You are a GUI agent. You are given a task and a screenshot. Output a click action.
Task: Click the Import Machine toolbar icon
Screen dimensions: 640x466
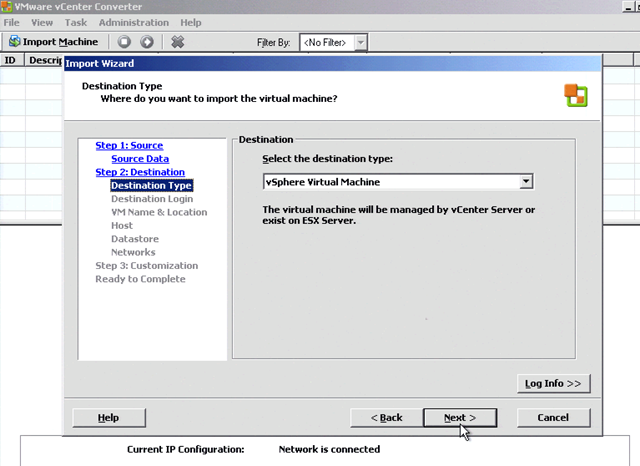(x=15, y=42)
